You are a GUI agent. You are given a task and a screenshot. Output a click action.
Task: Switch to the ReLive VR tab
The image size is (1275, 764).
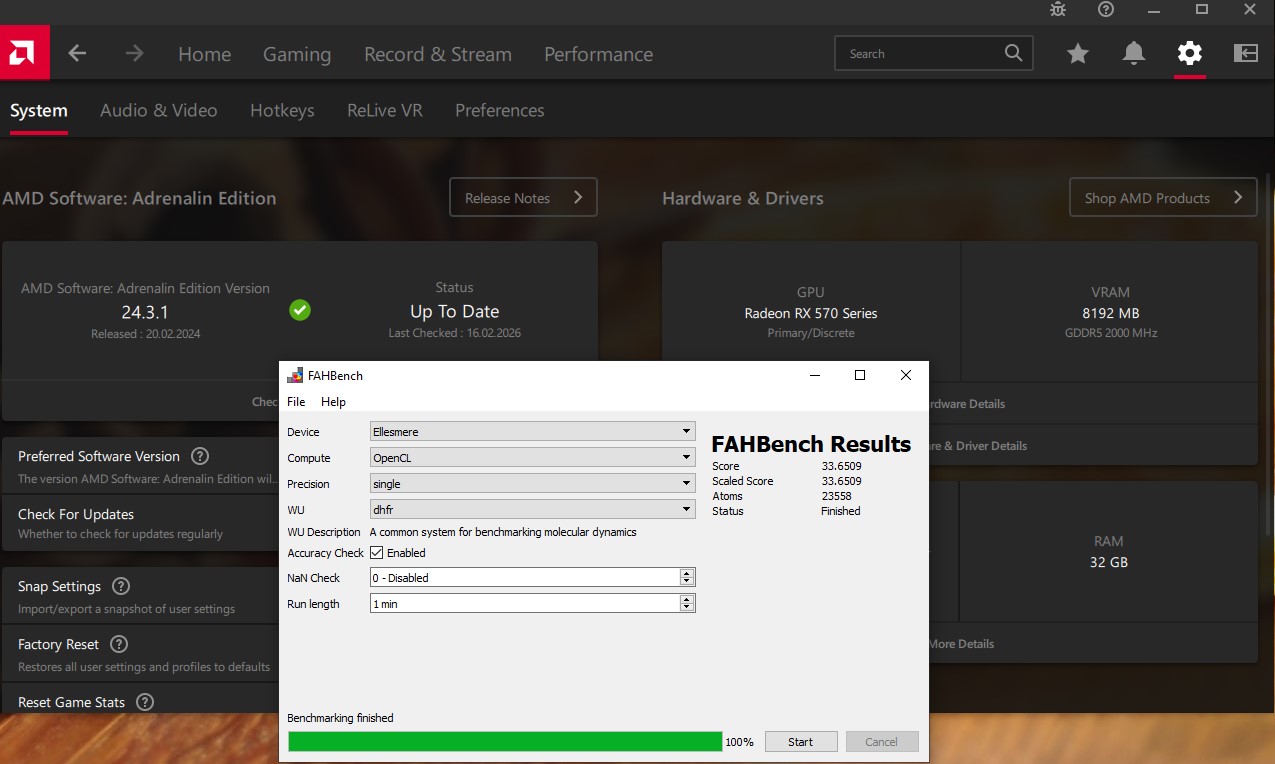pos(385,110)
